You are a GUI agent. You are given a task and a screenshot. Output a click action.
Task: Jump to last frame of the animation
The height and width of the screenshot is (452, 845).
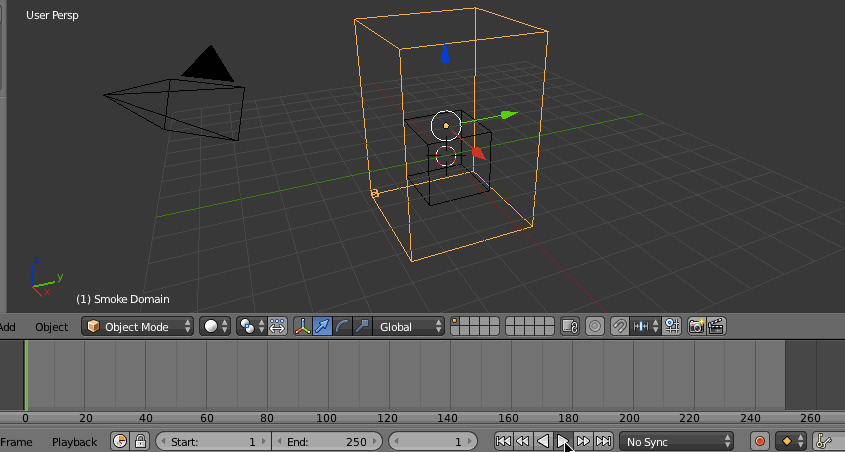[x=602, y=442]
